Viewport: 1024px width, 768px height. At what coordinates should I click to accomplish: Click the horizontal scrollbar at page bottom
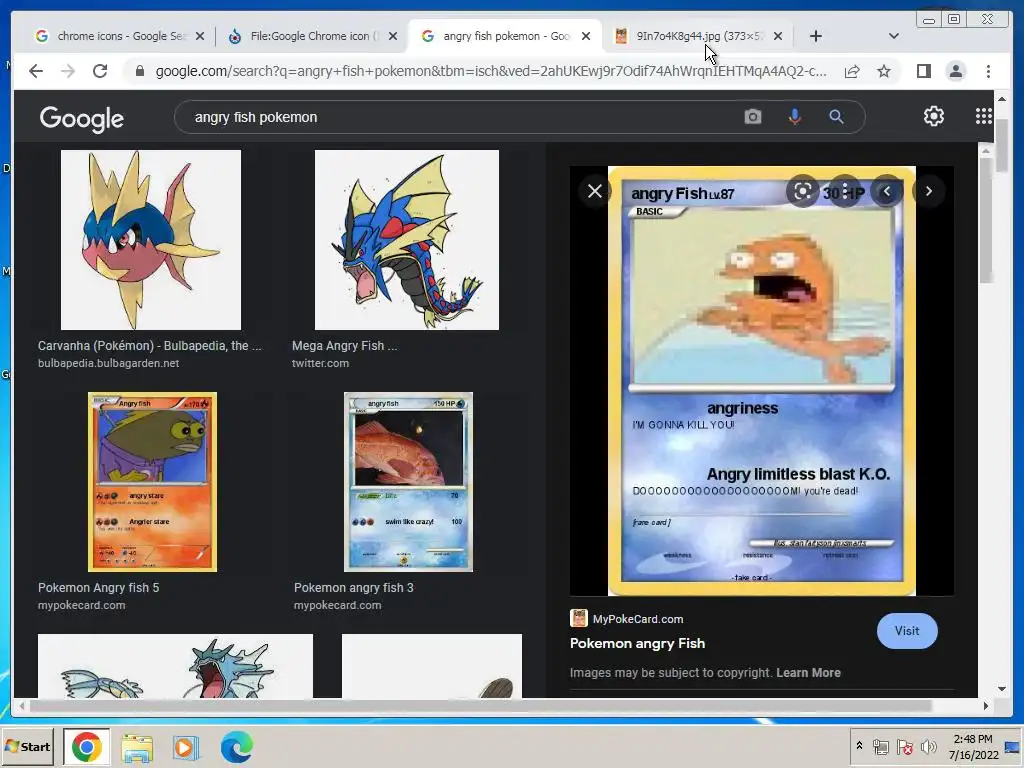click(480, 706)
